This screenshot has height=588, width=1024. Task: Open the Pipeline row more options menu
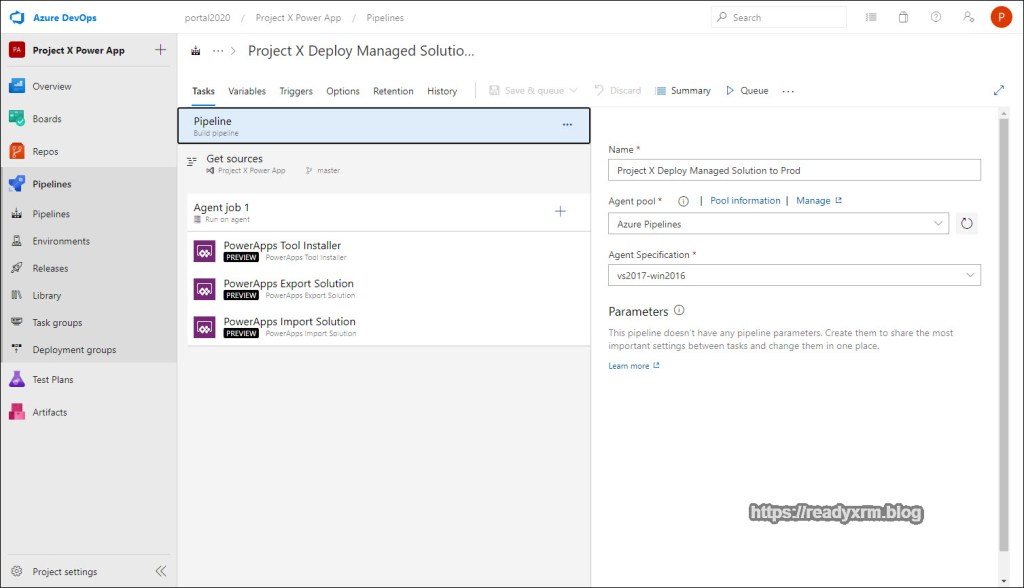(x=567, y=125)
